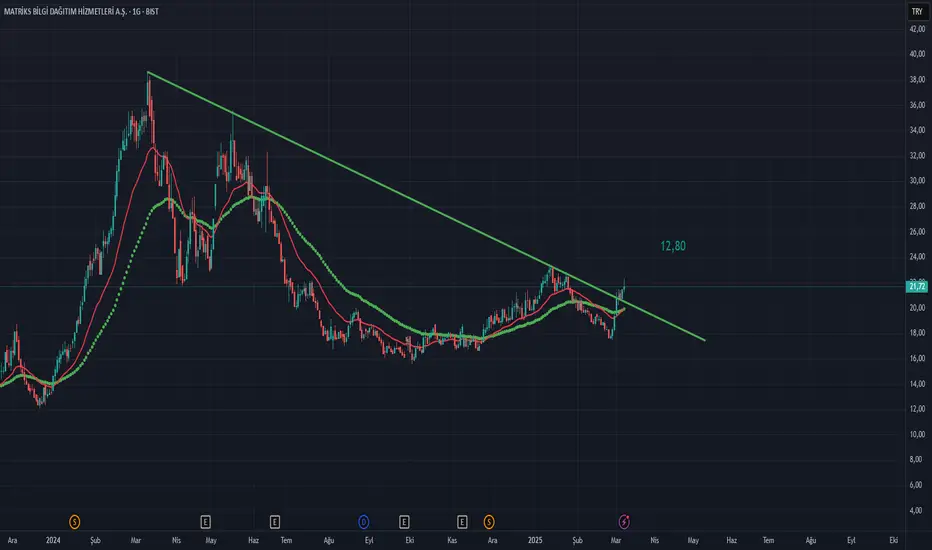Viewport: 932px width, 550px height.
Task: Click the orange S marker at December 2024
Action: point(489,522)
